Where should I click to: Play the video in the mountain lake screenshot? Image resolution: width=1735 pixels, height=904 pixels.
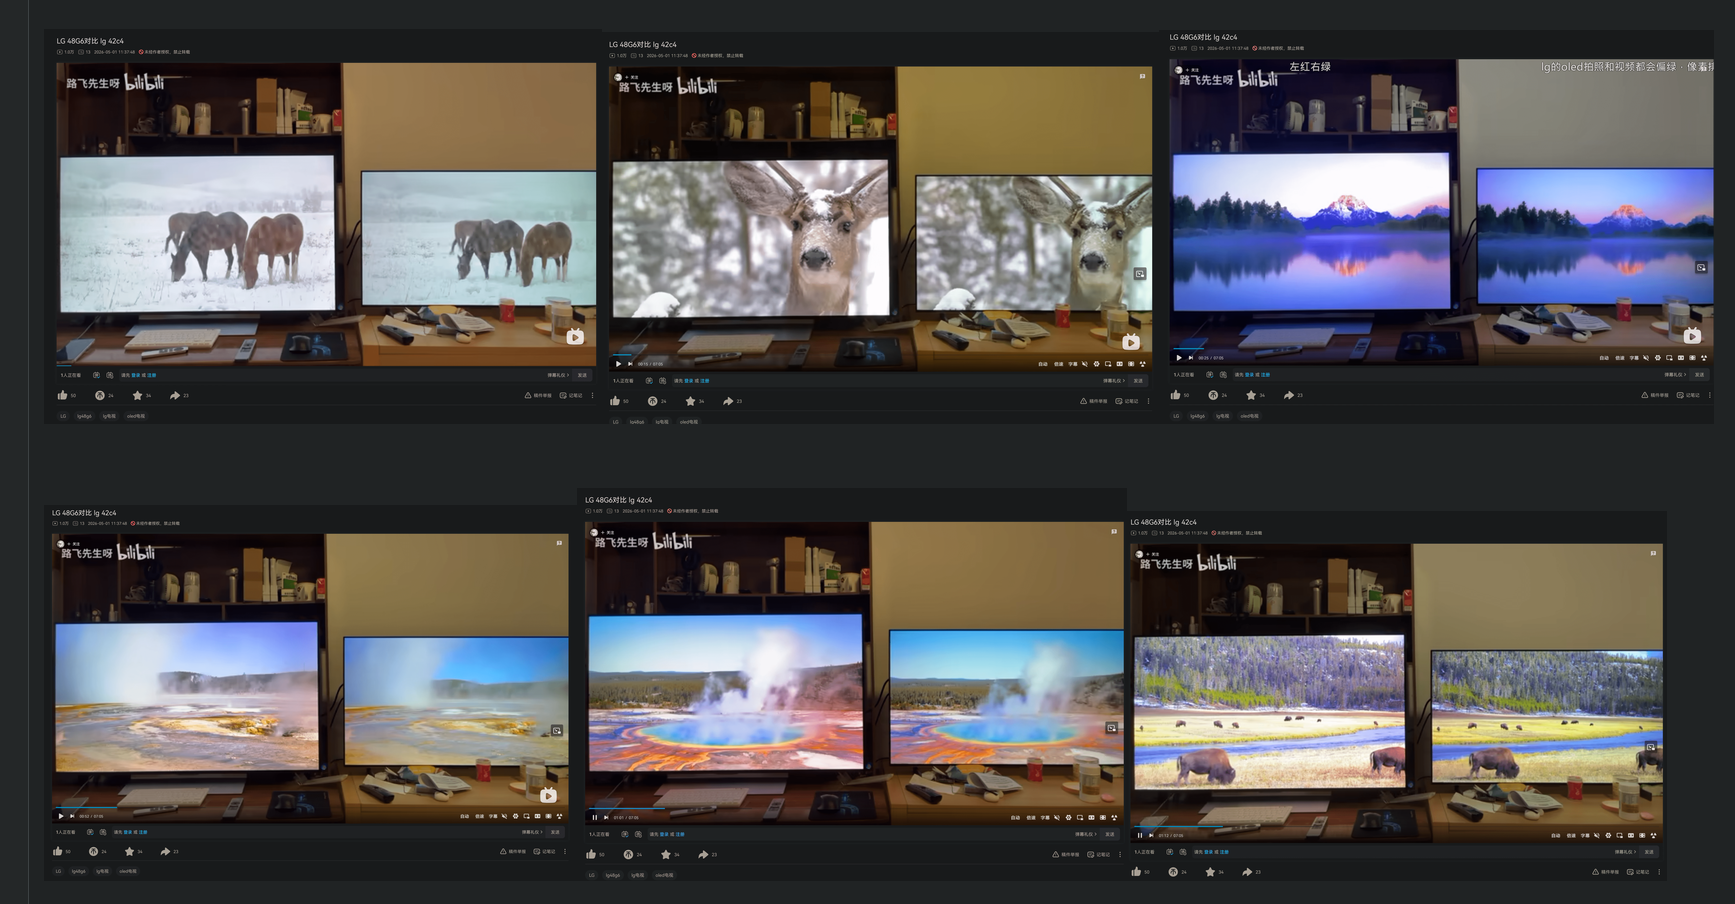pos(1179,358)
